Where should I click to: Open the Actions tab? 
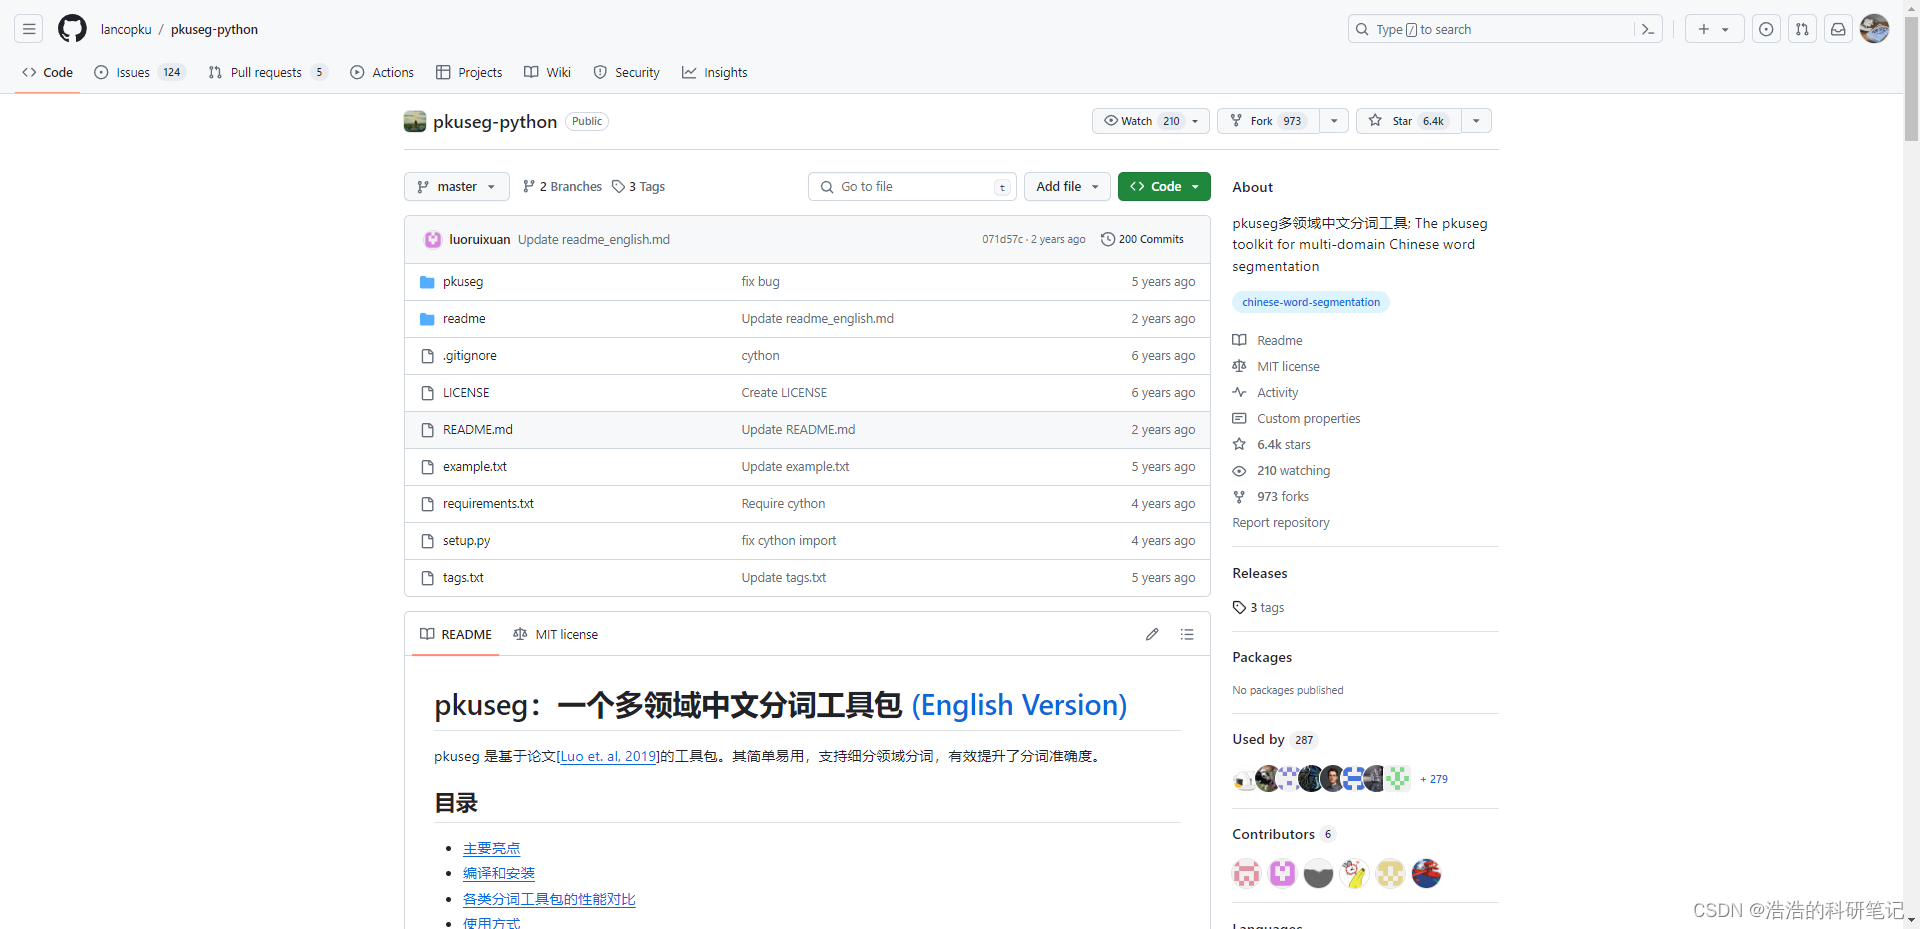point(382,72)
